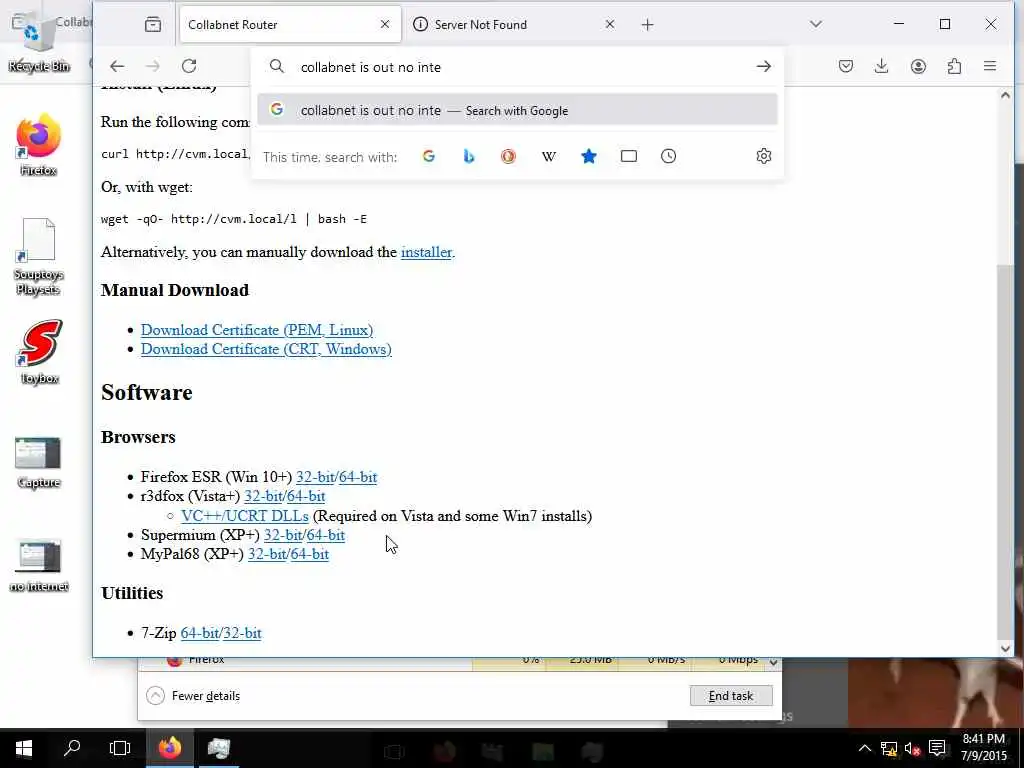The image size is (1024, 768).
Task: Open the Firefox account icon
Action: pyautogui.click(x=918, y=66)
